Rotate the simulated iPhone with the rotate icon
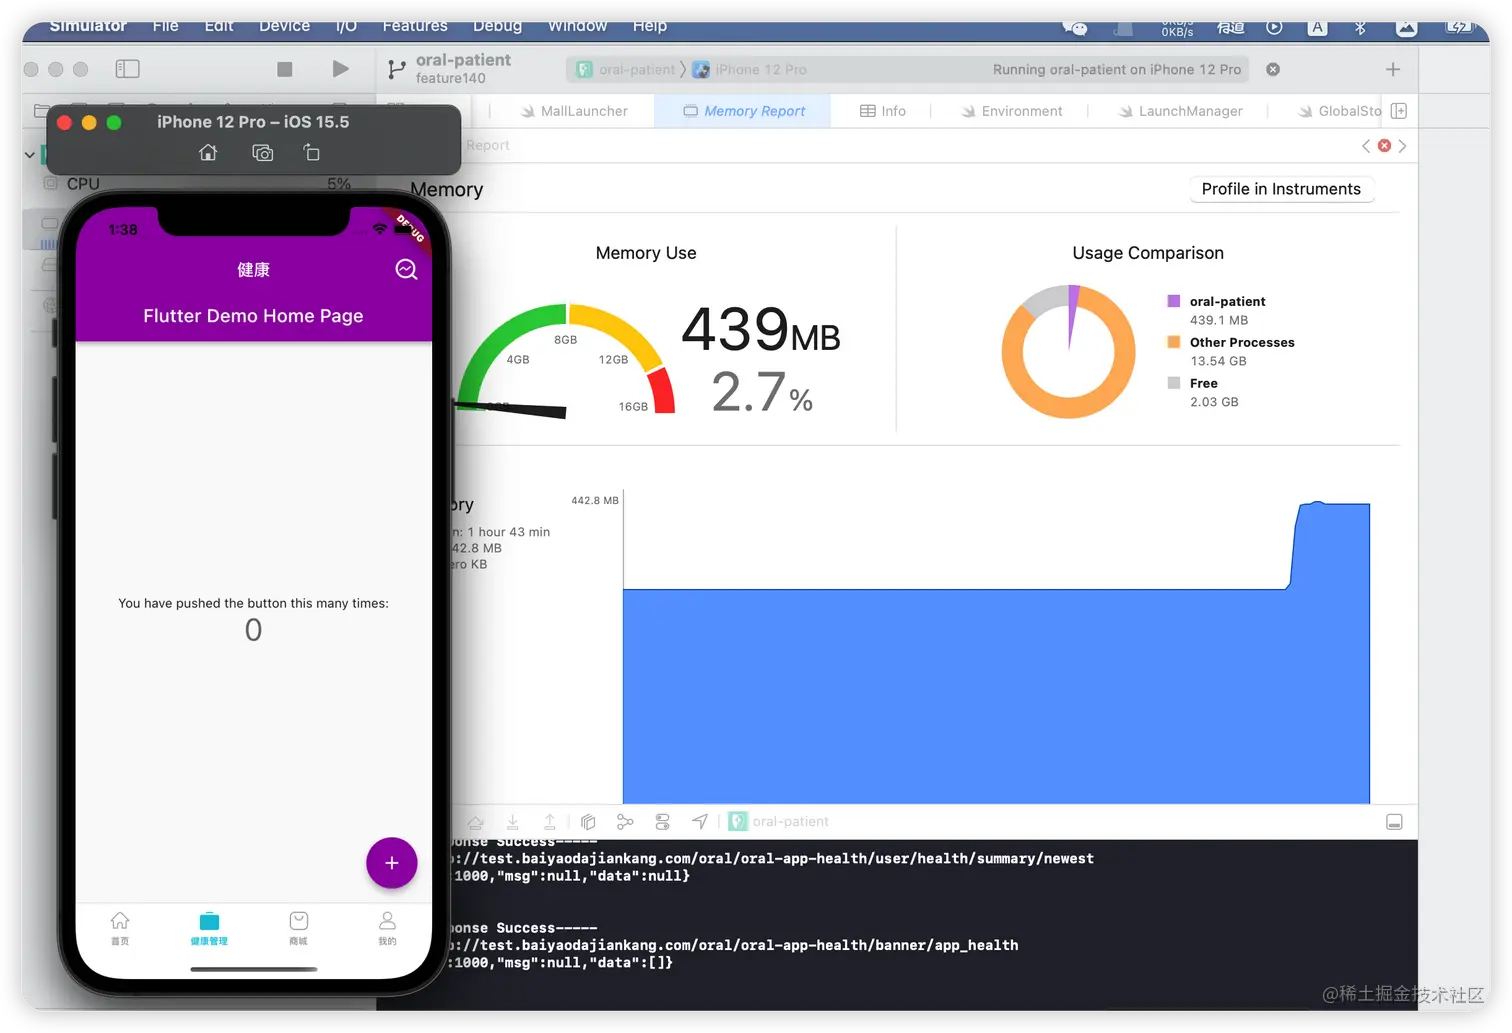The height and width of the screenshot is (1033, 1512). pos(312,153)
